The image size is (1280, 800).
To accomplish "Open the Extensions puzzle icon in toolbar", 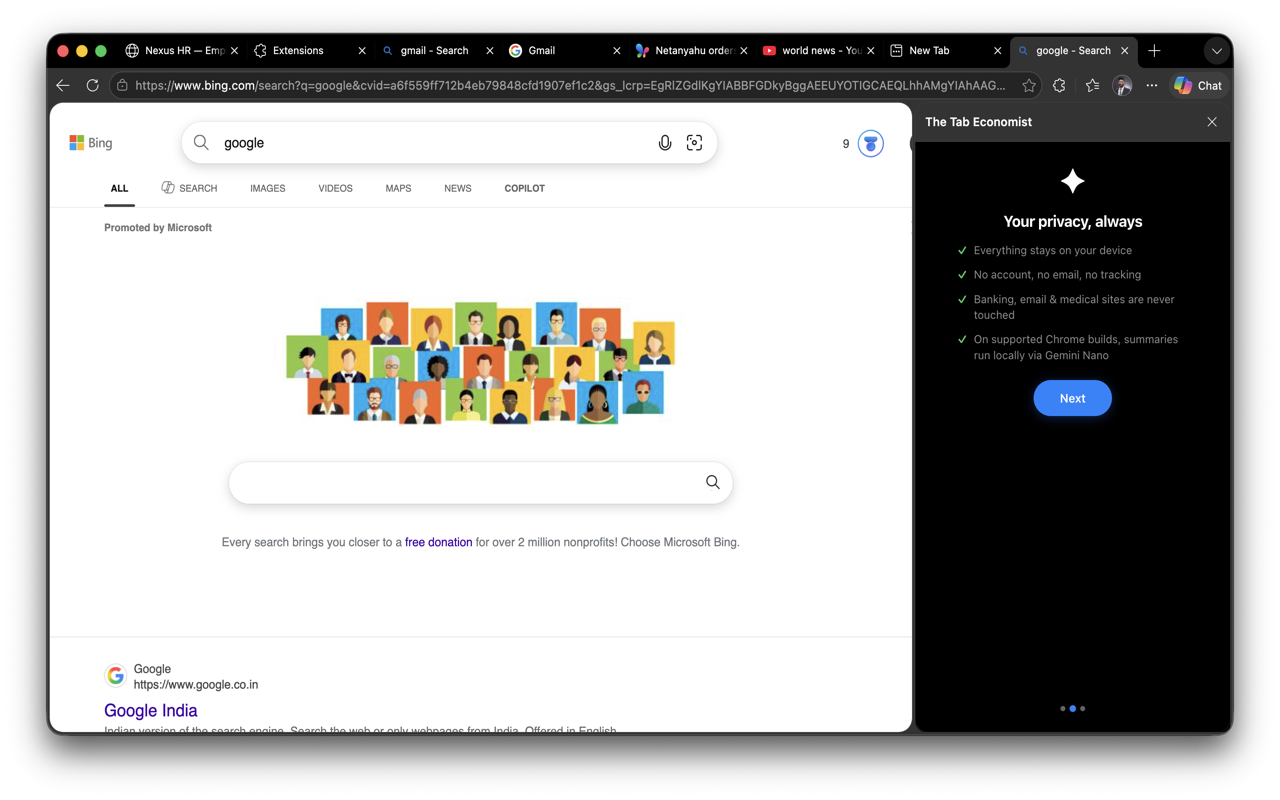I will (1059, 86).
